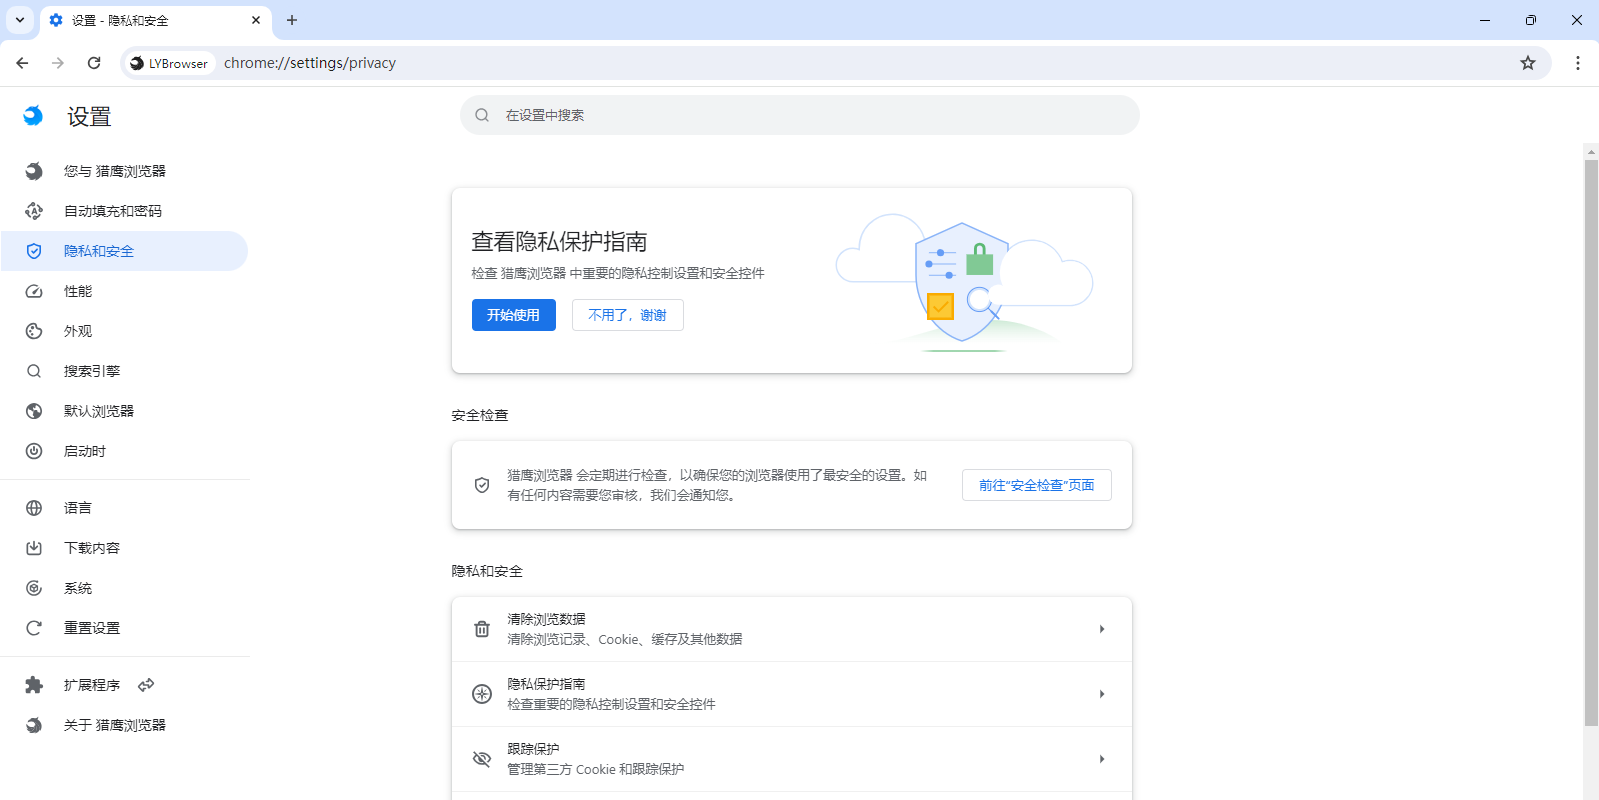Expand the 跟踪保护 row arrow
Image resolution: width=1599 pixels, height=800 pixels.
(1101, 759)
